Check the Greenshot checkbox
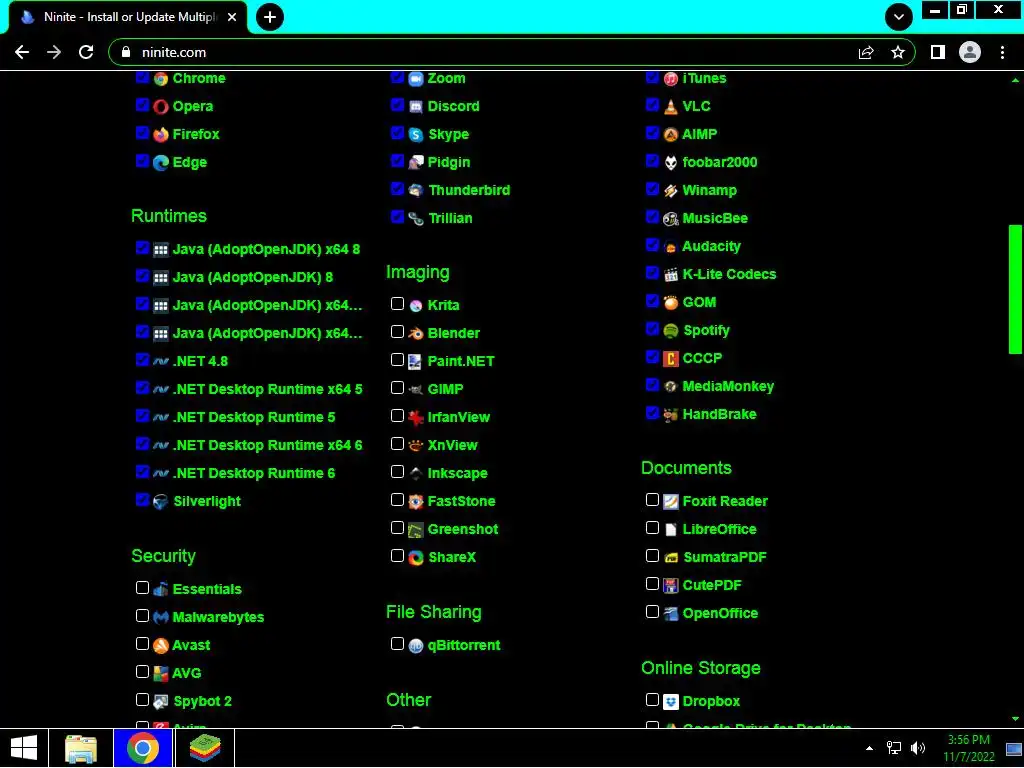The width and height of the screenshot is (1024, 768). point(397,528)
